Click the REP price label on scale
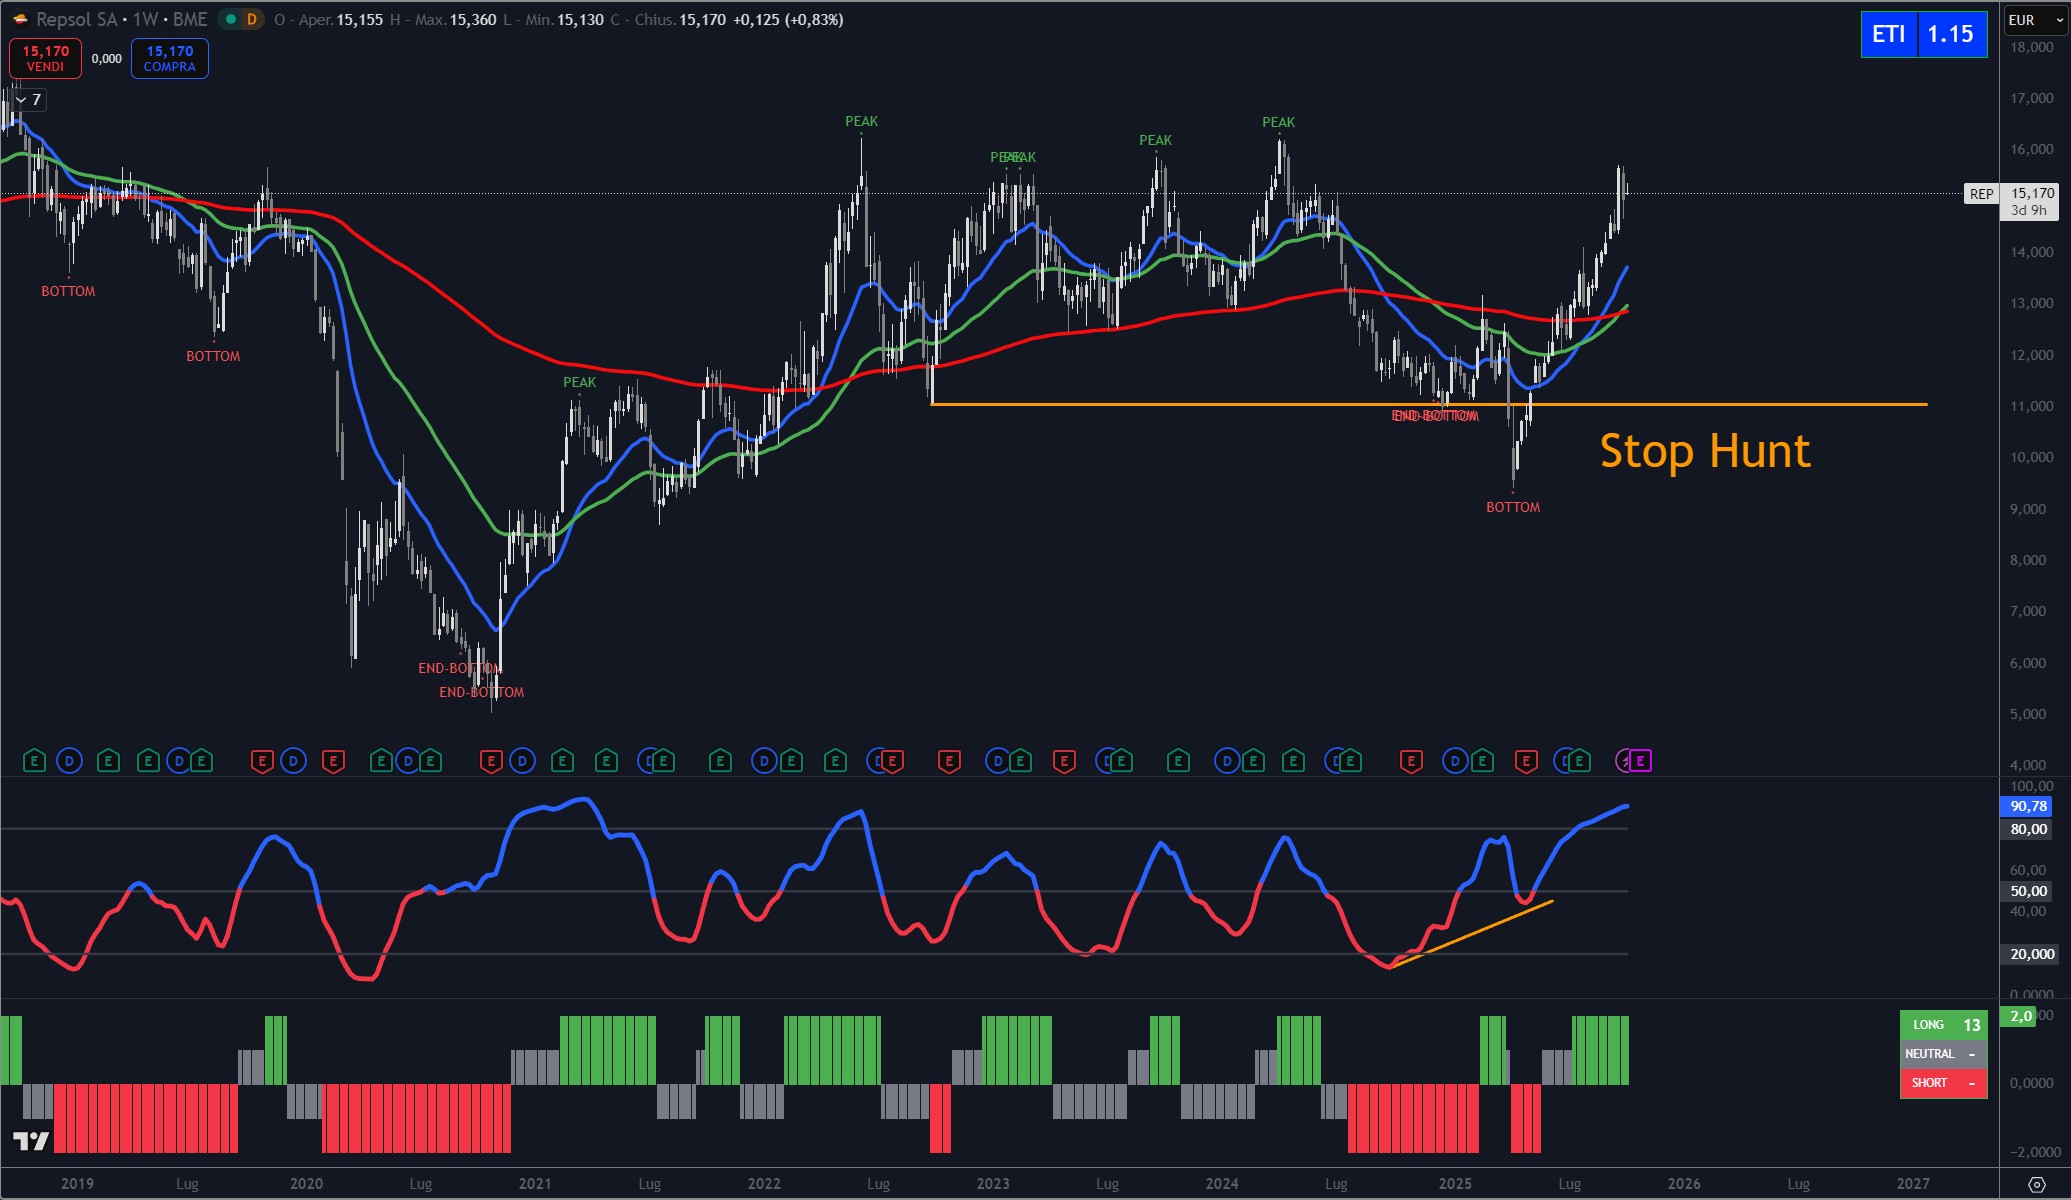2071x1200 pixels. coord(1980,194)
